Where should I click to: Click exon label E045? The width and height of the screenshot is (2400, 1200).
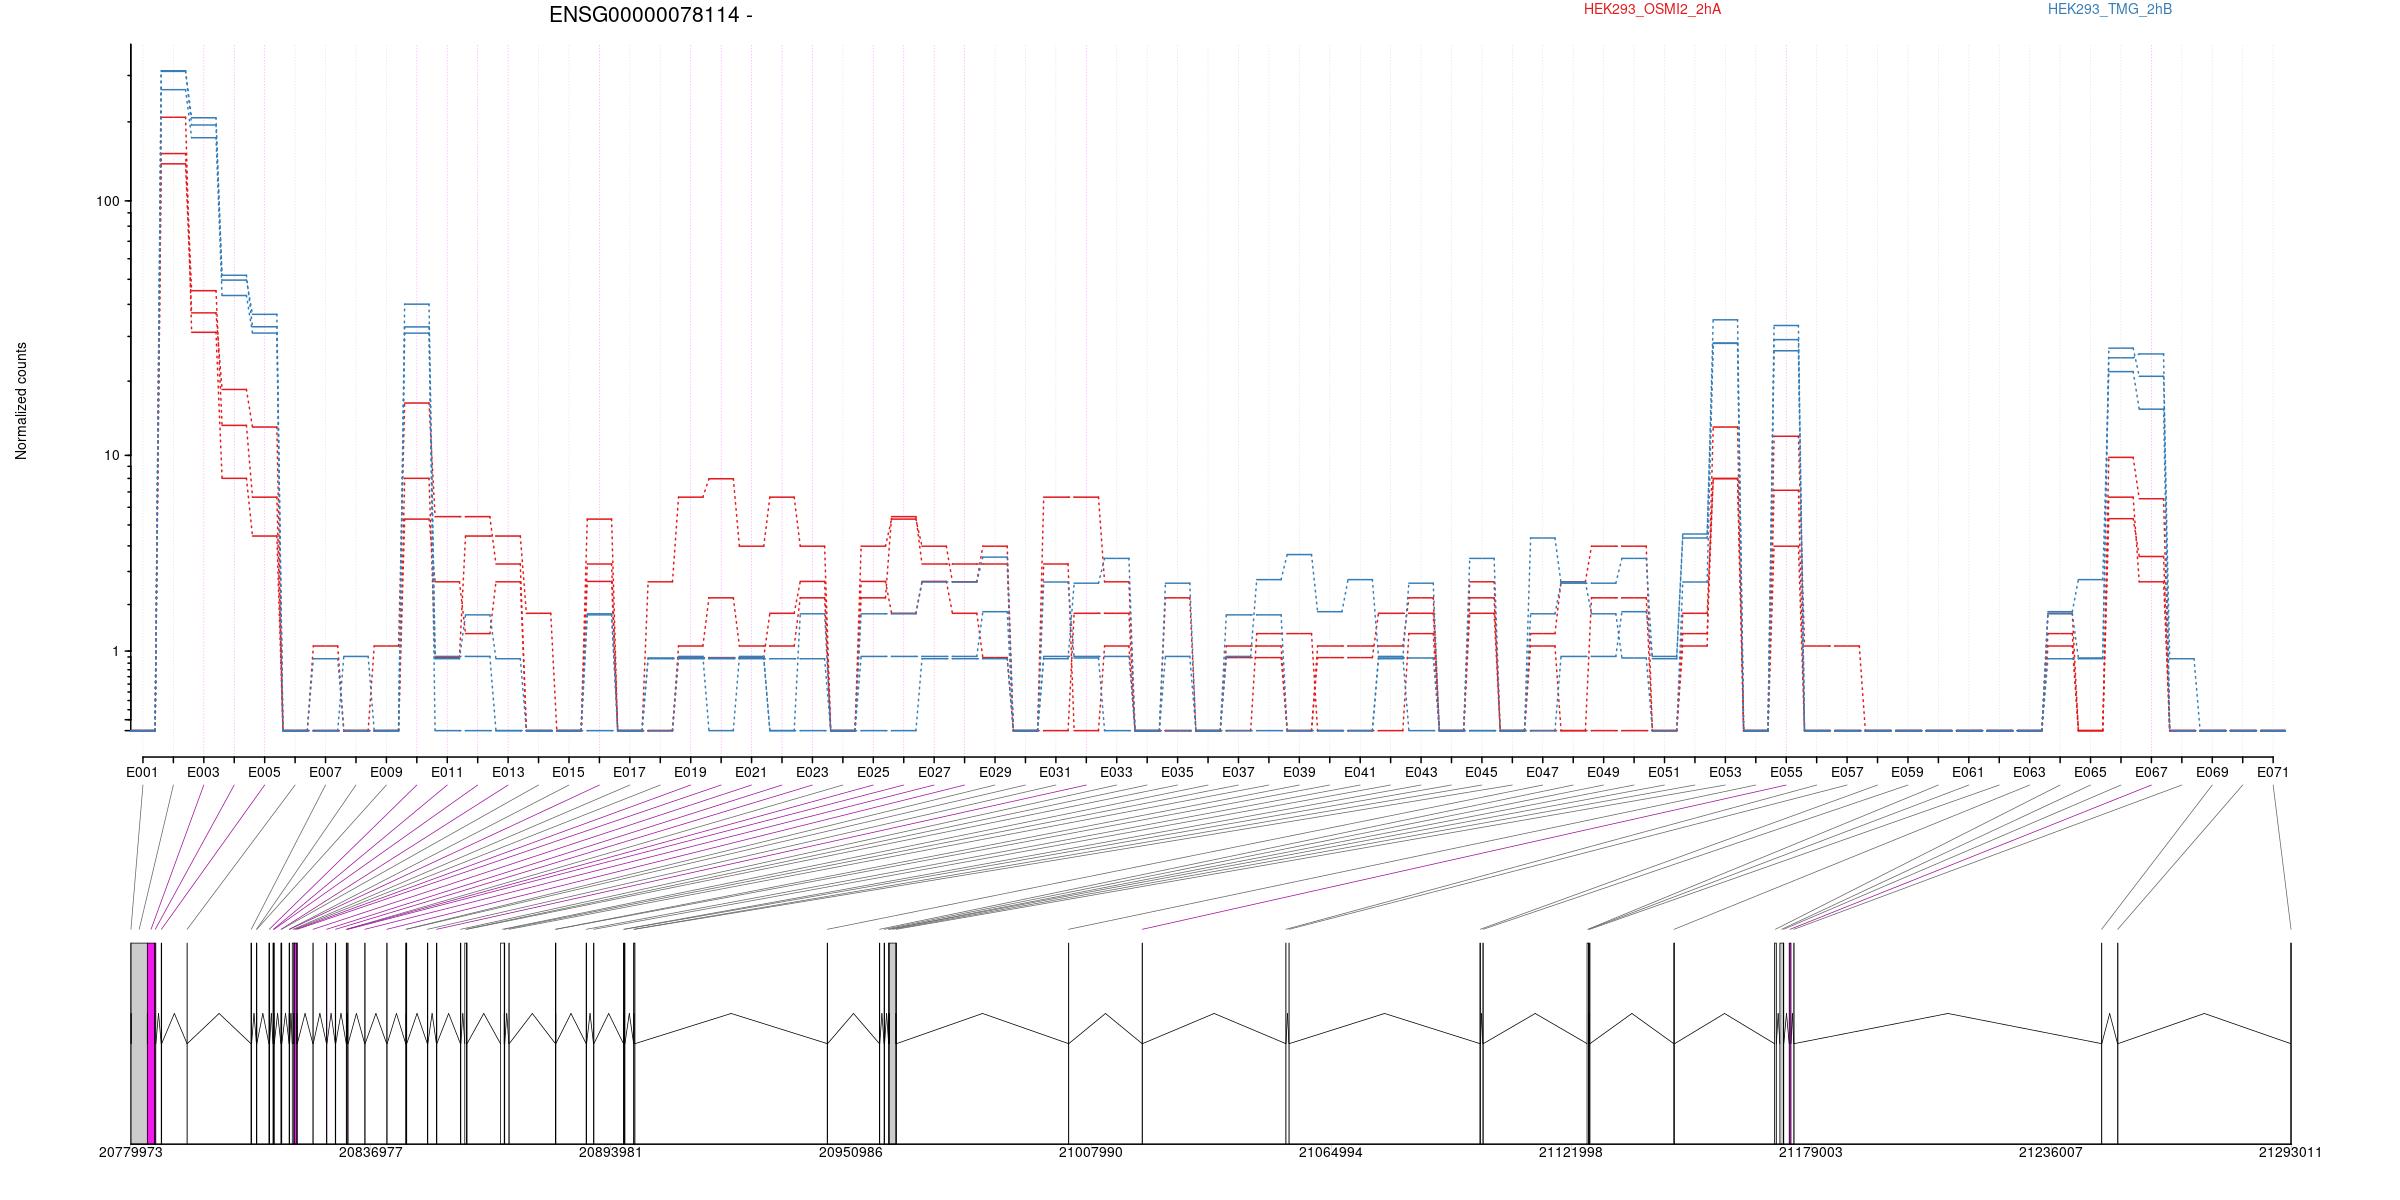point(1482,772)
